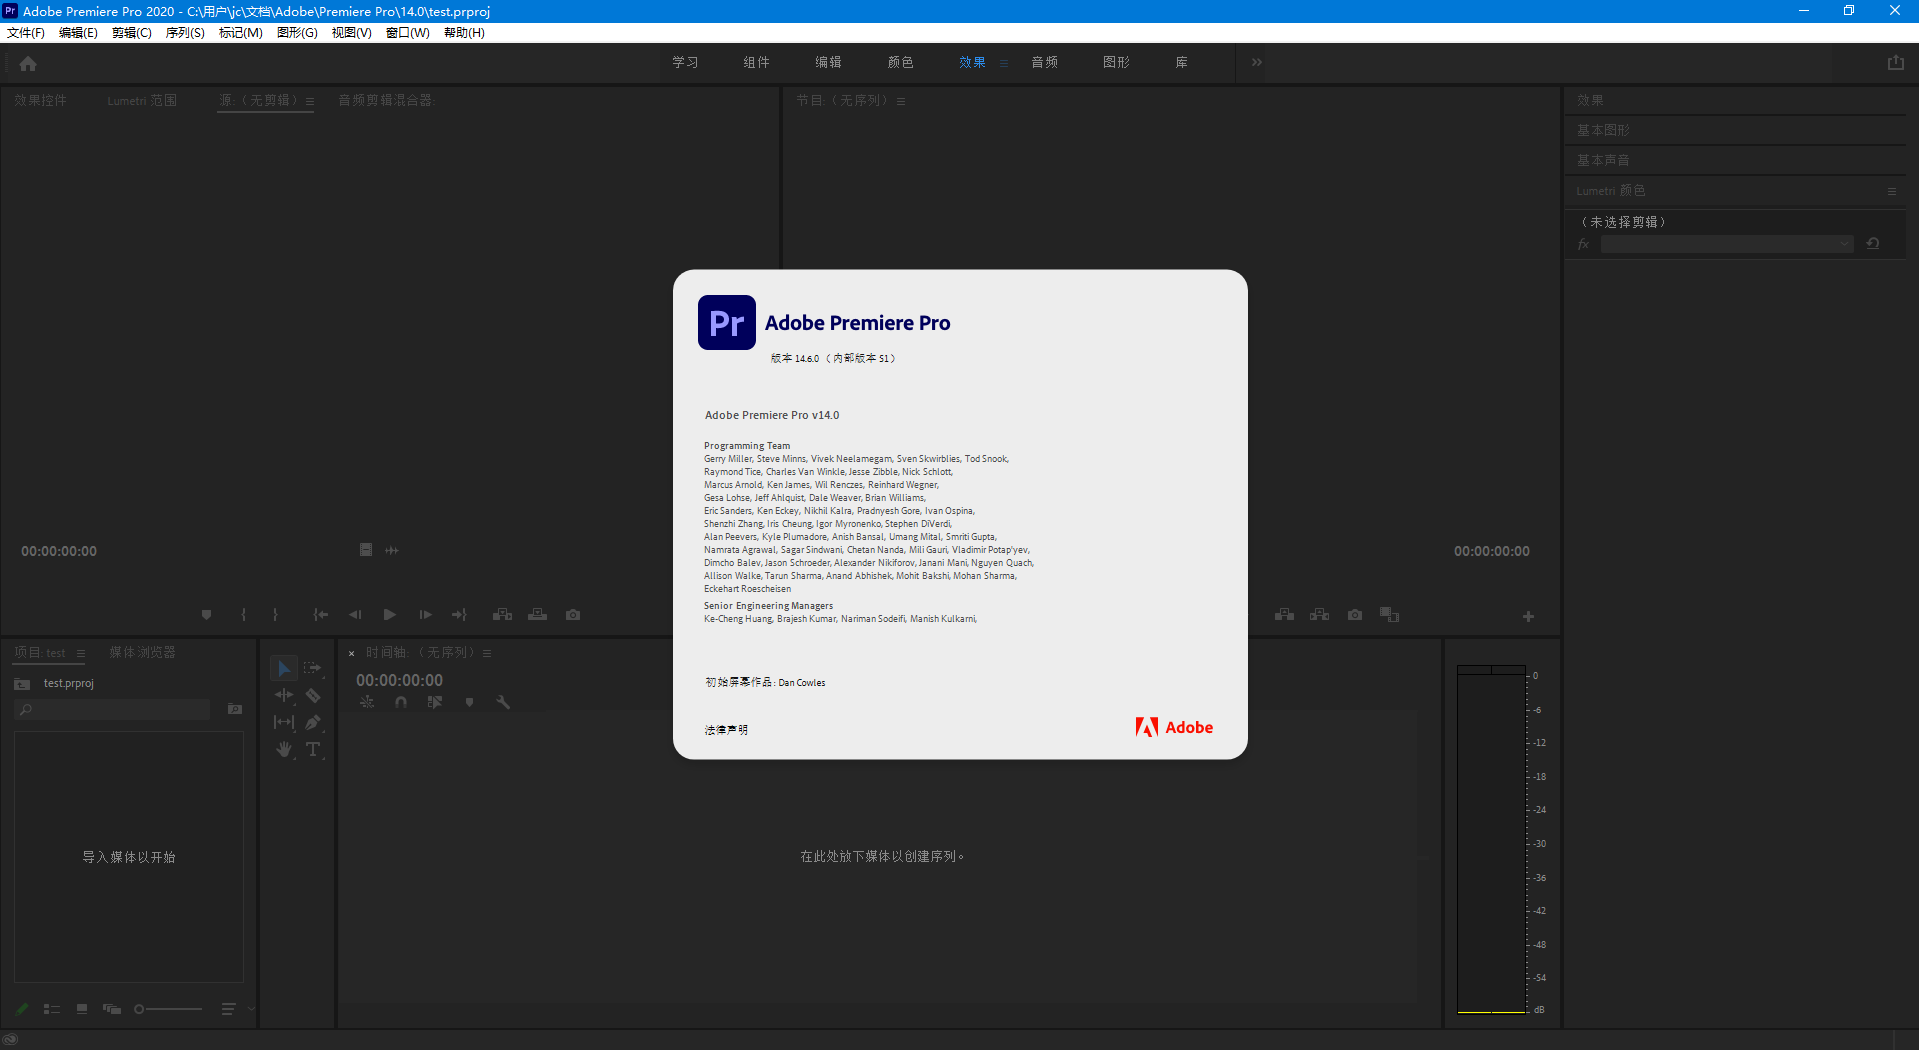Screen dimensions: 1919x1050
Task: Switch Project panel to list view
Action: (52, 1009)
